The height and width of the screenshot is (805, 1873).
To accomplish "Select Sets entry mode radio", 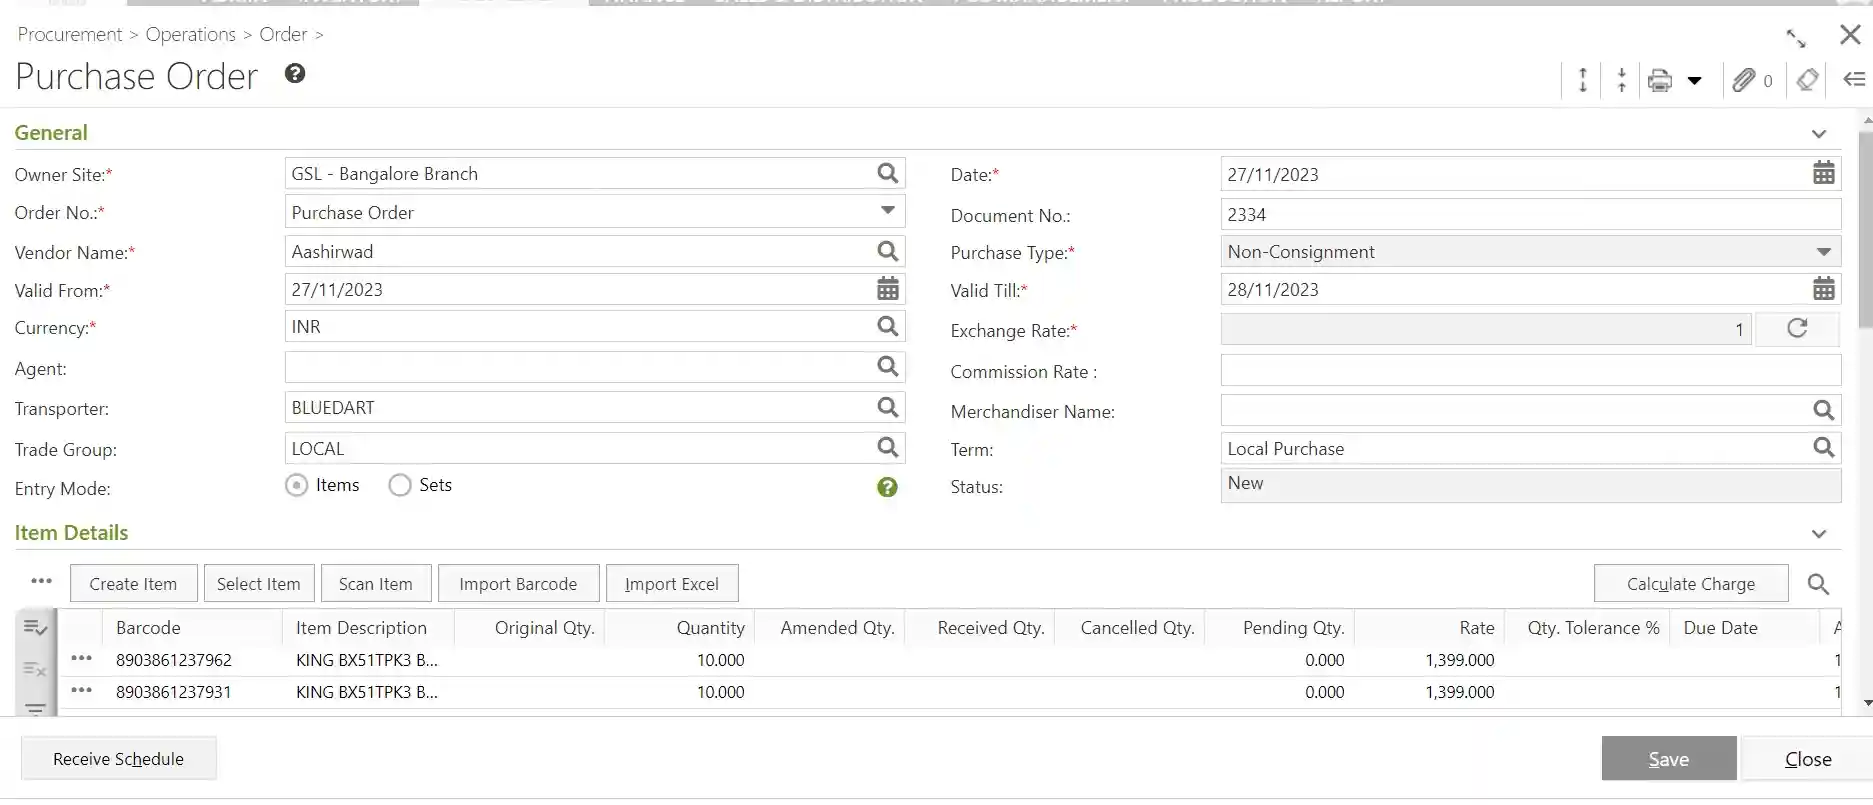I will click(400, 486).
